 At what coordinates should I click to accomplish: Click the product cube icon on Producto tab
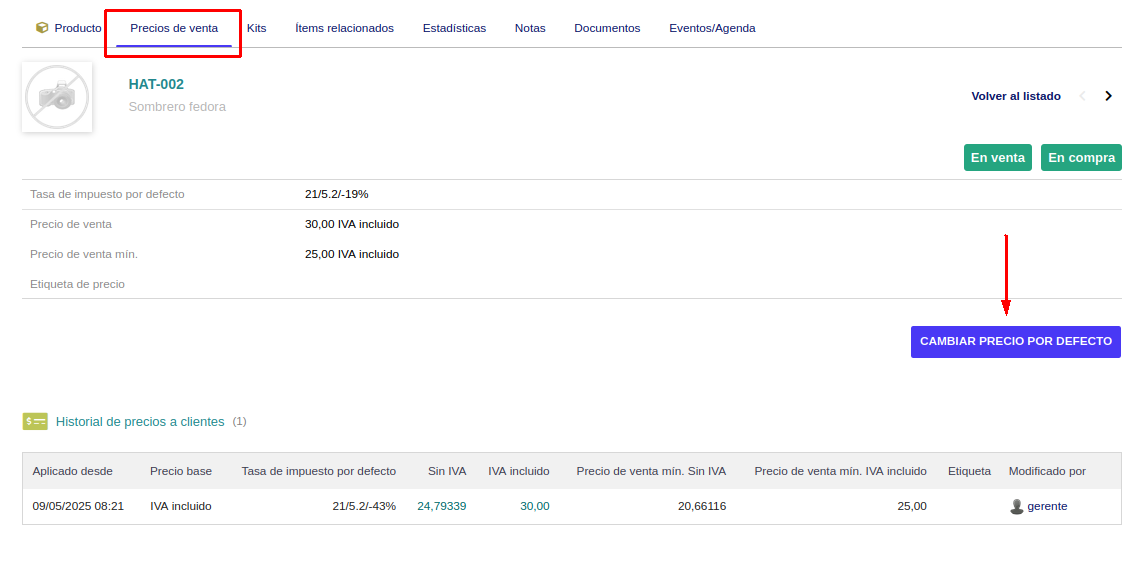(x=42, y=28)
